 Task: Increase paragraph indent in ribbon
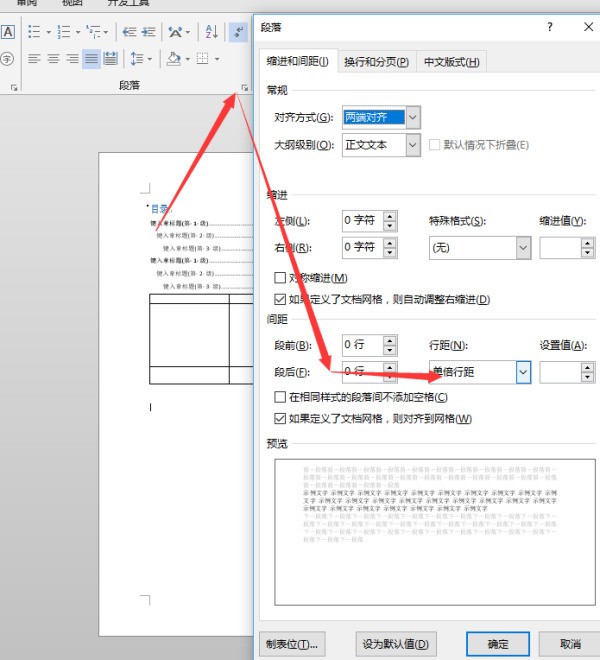point(148,32)
